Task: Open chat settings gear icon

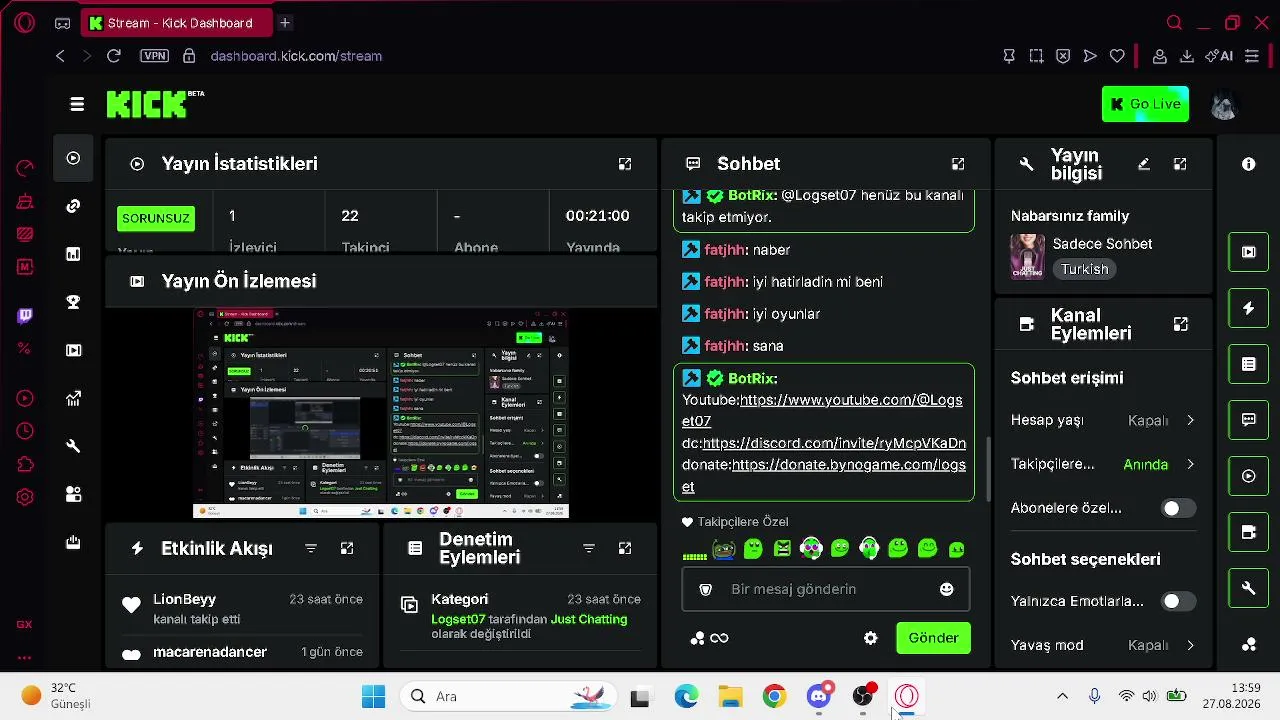Action: pyautogui.click(x=870, y=638)
